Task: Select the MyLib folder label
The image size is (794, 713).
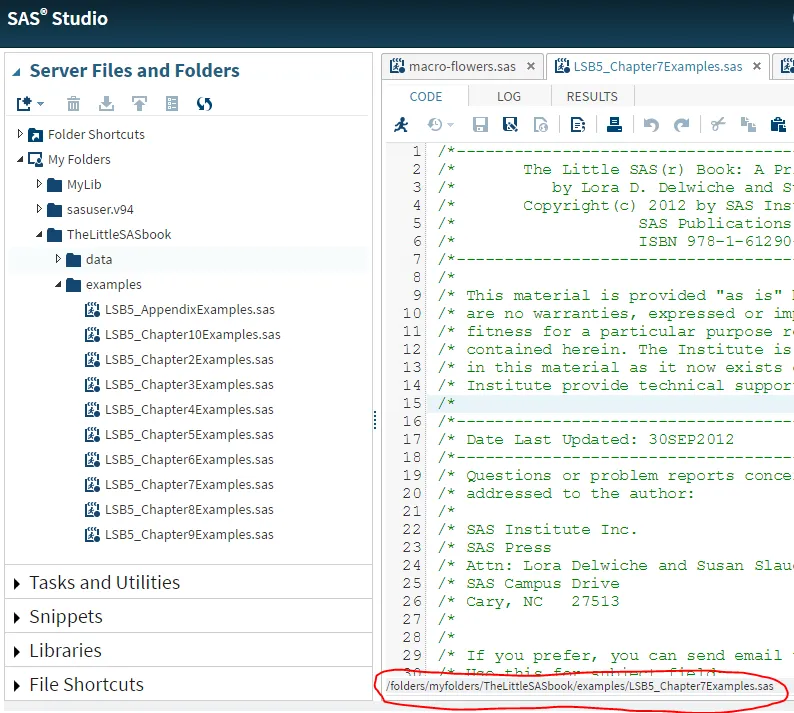Action: coord(84,184)
